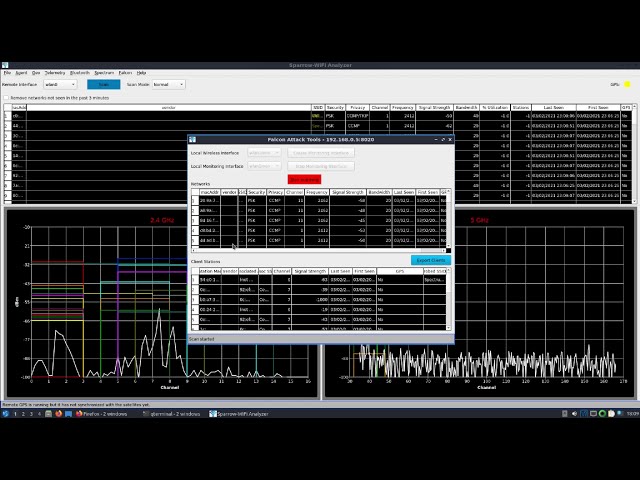Click the taskbar clock
The width and height of the screenshot is (640, 480).
coord(632,414)
